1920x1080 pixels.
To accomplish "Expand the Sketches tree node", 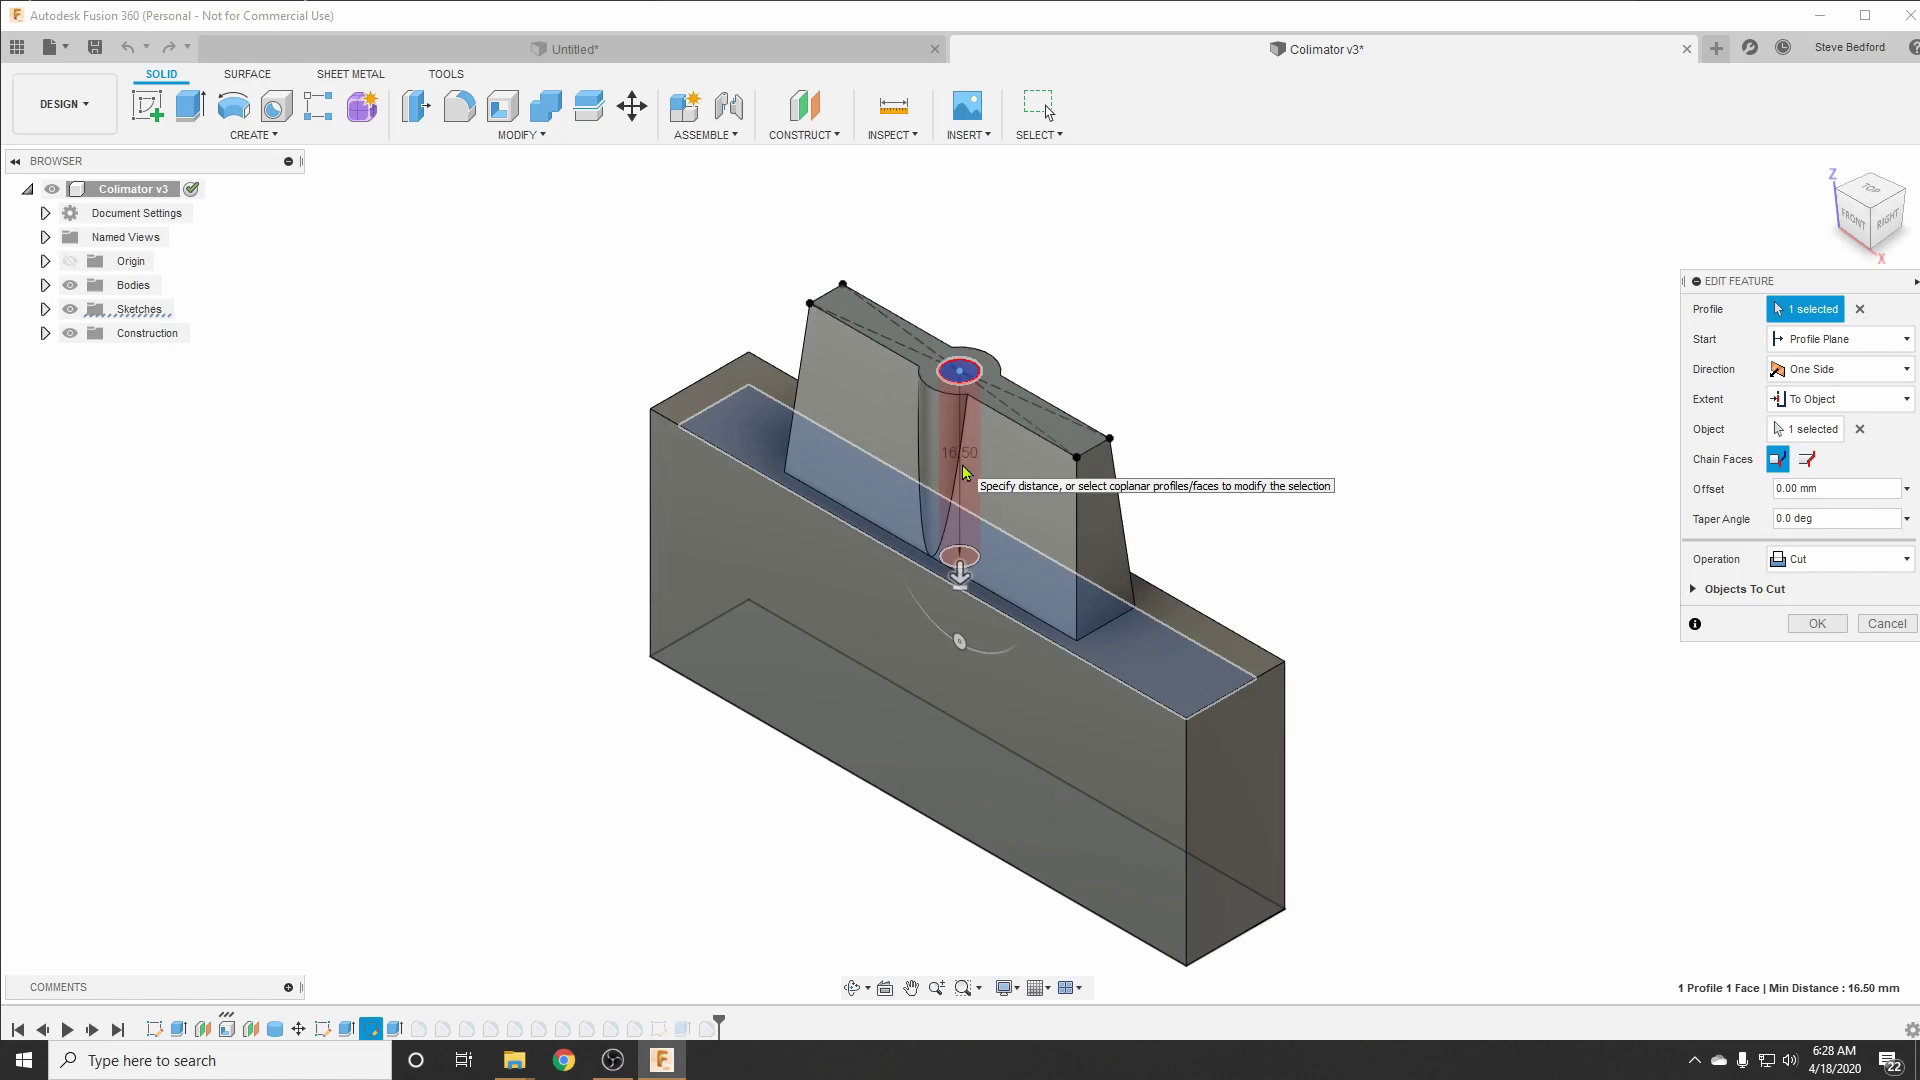I will point(45,309).
